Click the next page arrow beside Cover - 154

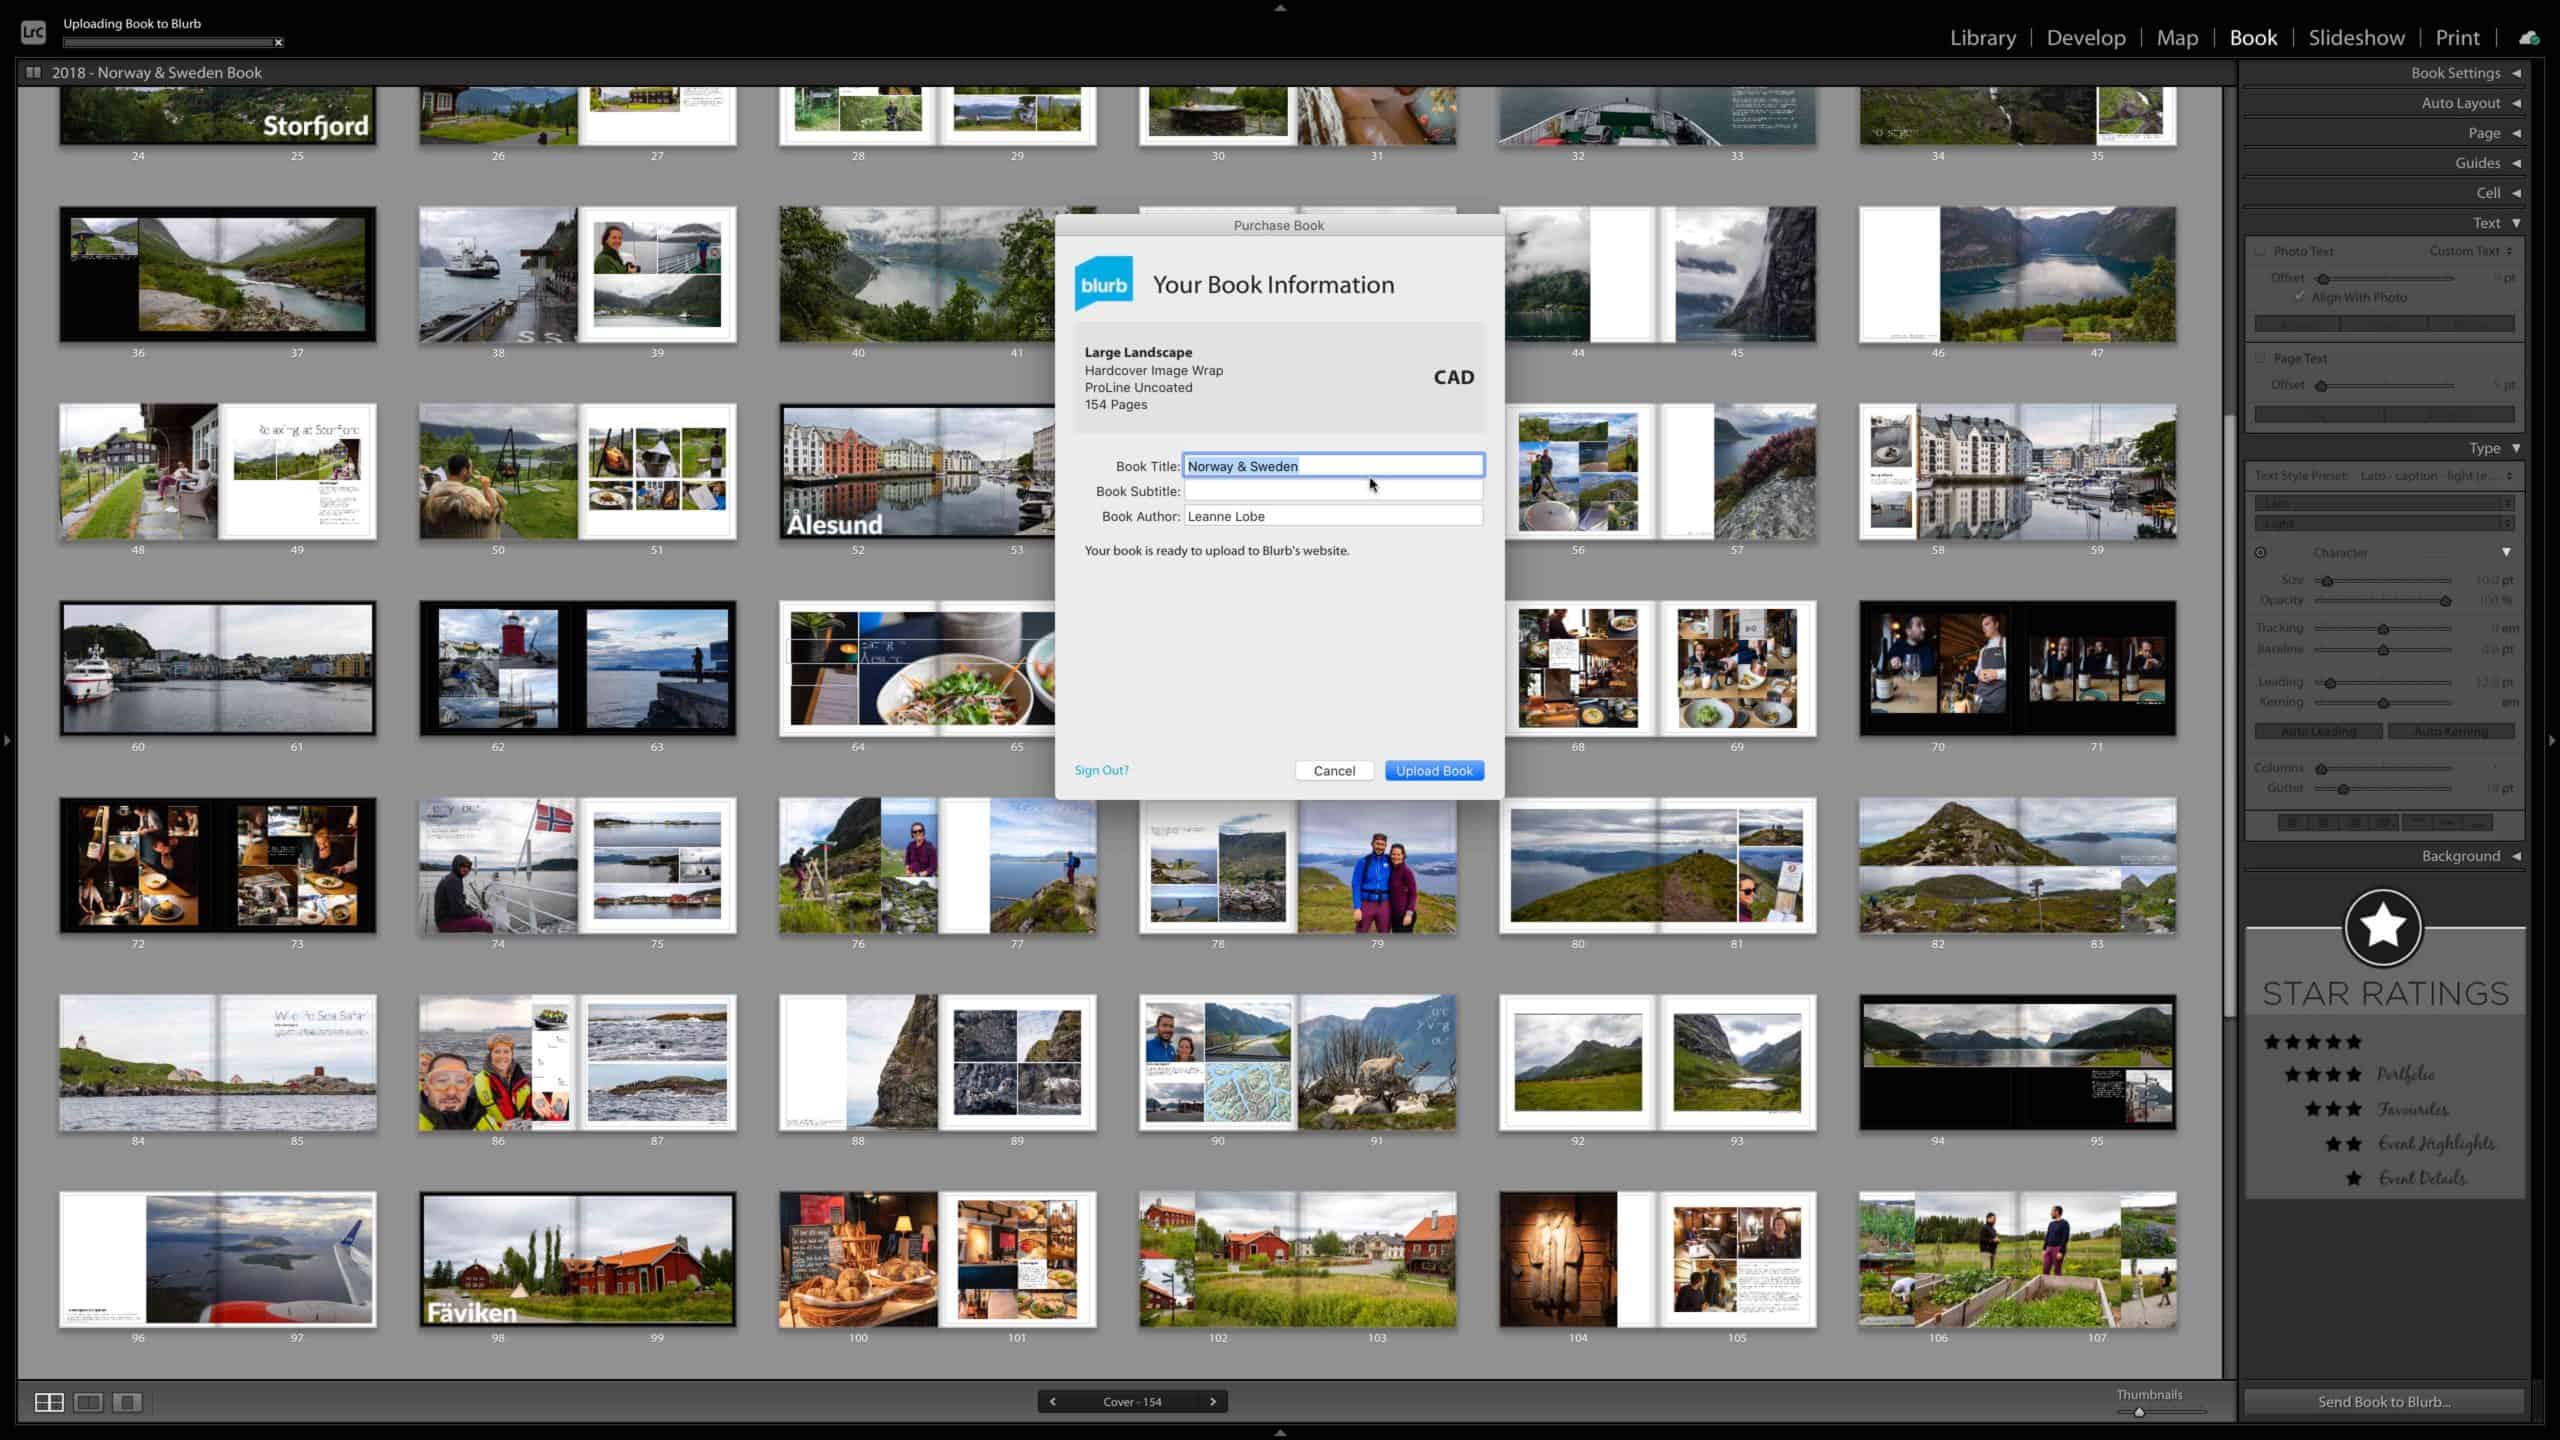[1214, 1402]
